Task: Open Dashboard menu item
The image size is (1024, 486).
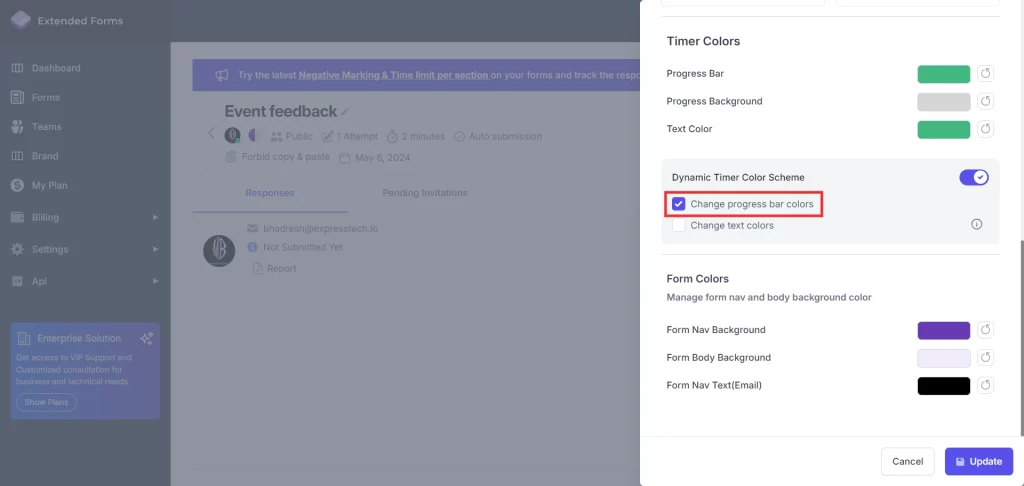Action: [56, 68]
